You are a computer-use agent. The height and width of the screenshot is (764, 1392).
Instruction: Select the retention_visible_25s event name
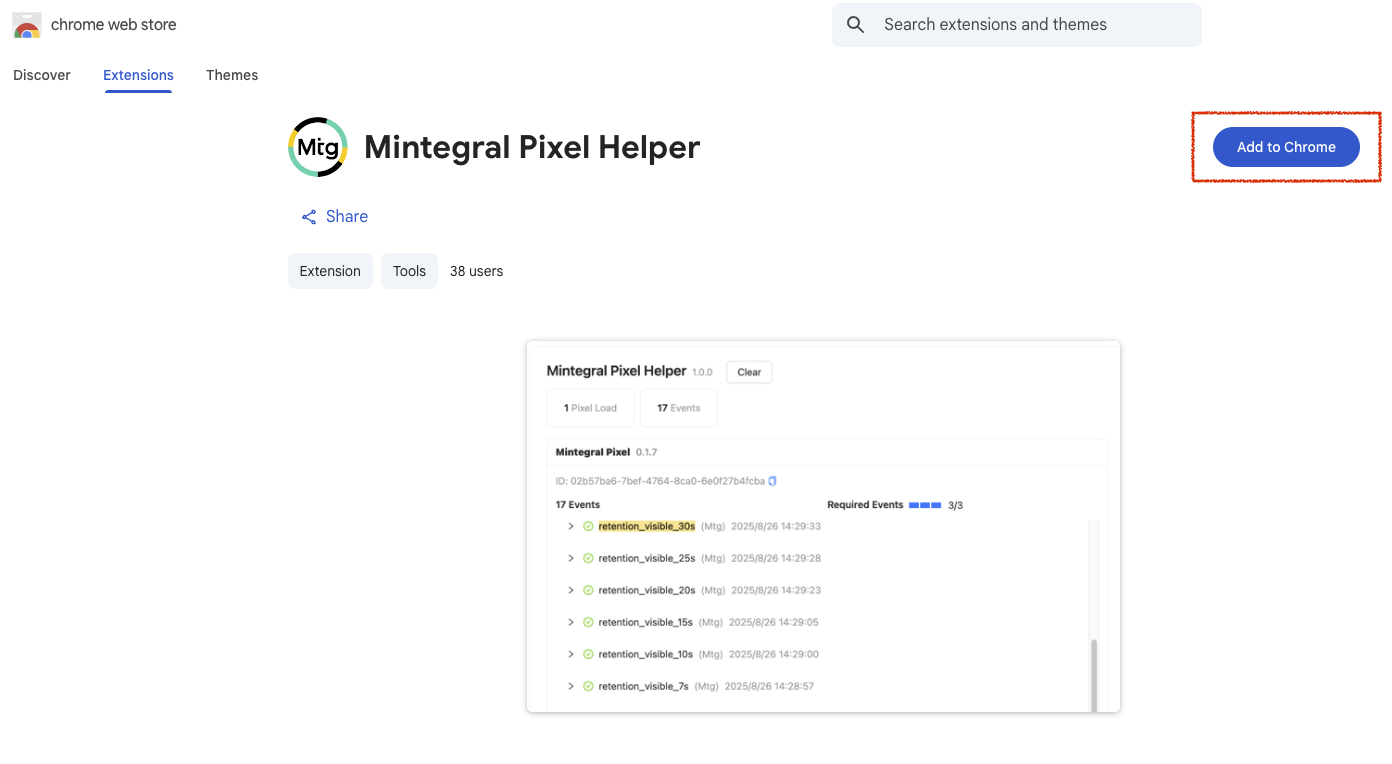(647, 558)
